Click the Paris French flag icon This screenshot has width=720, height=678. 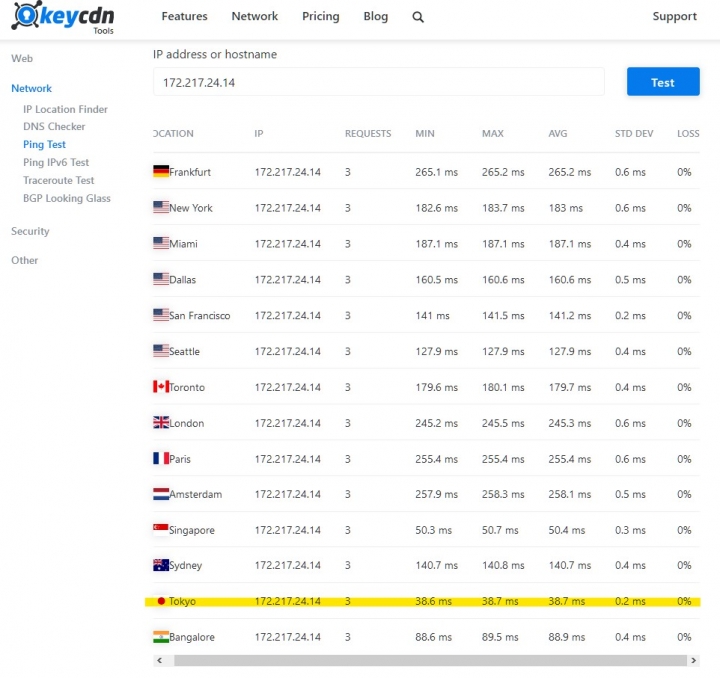161,458
